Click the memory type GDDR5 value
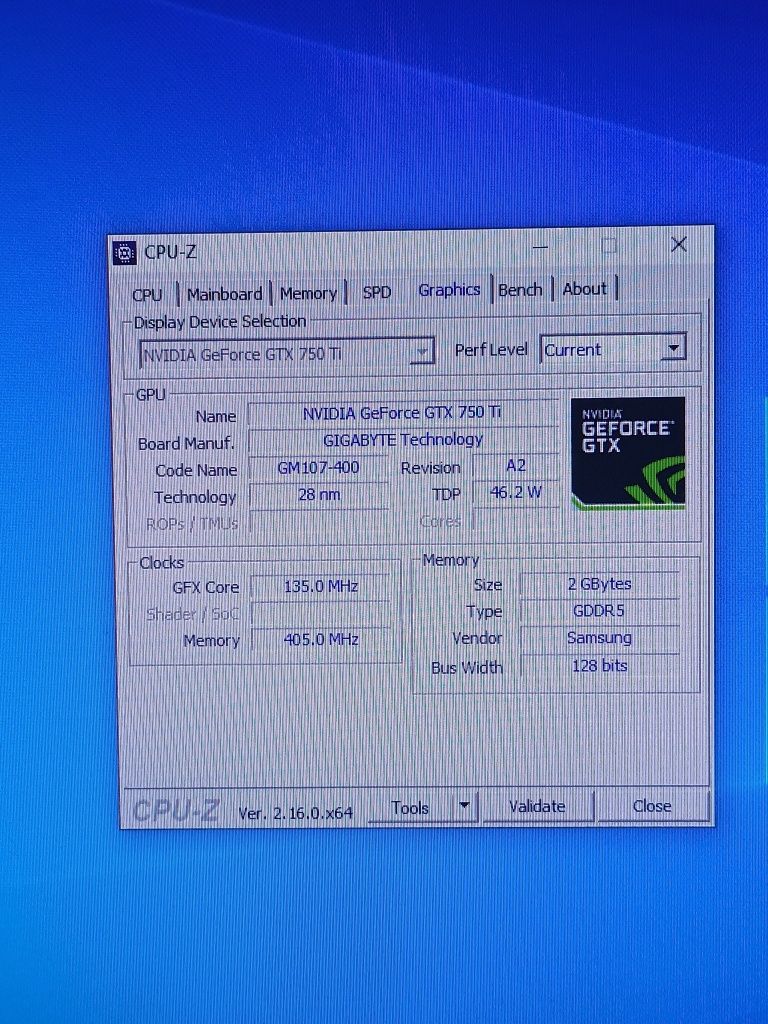768x1024 pixels. (x=600, y=611)
